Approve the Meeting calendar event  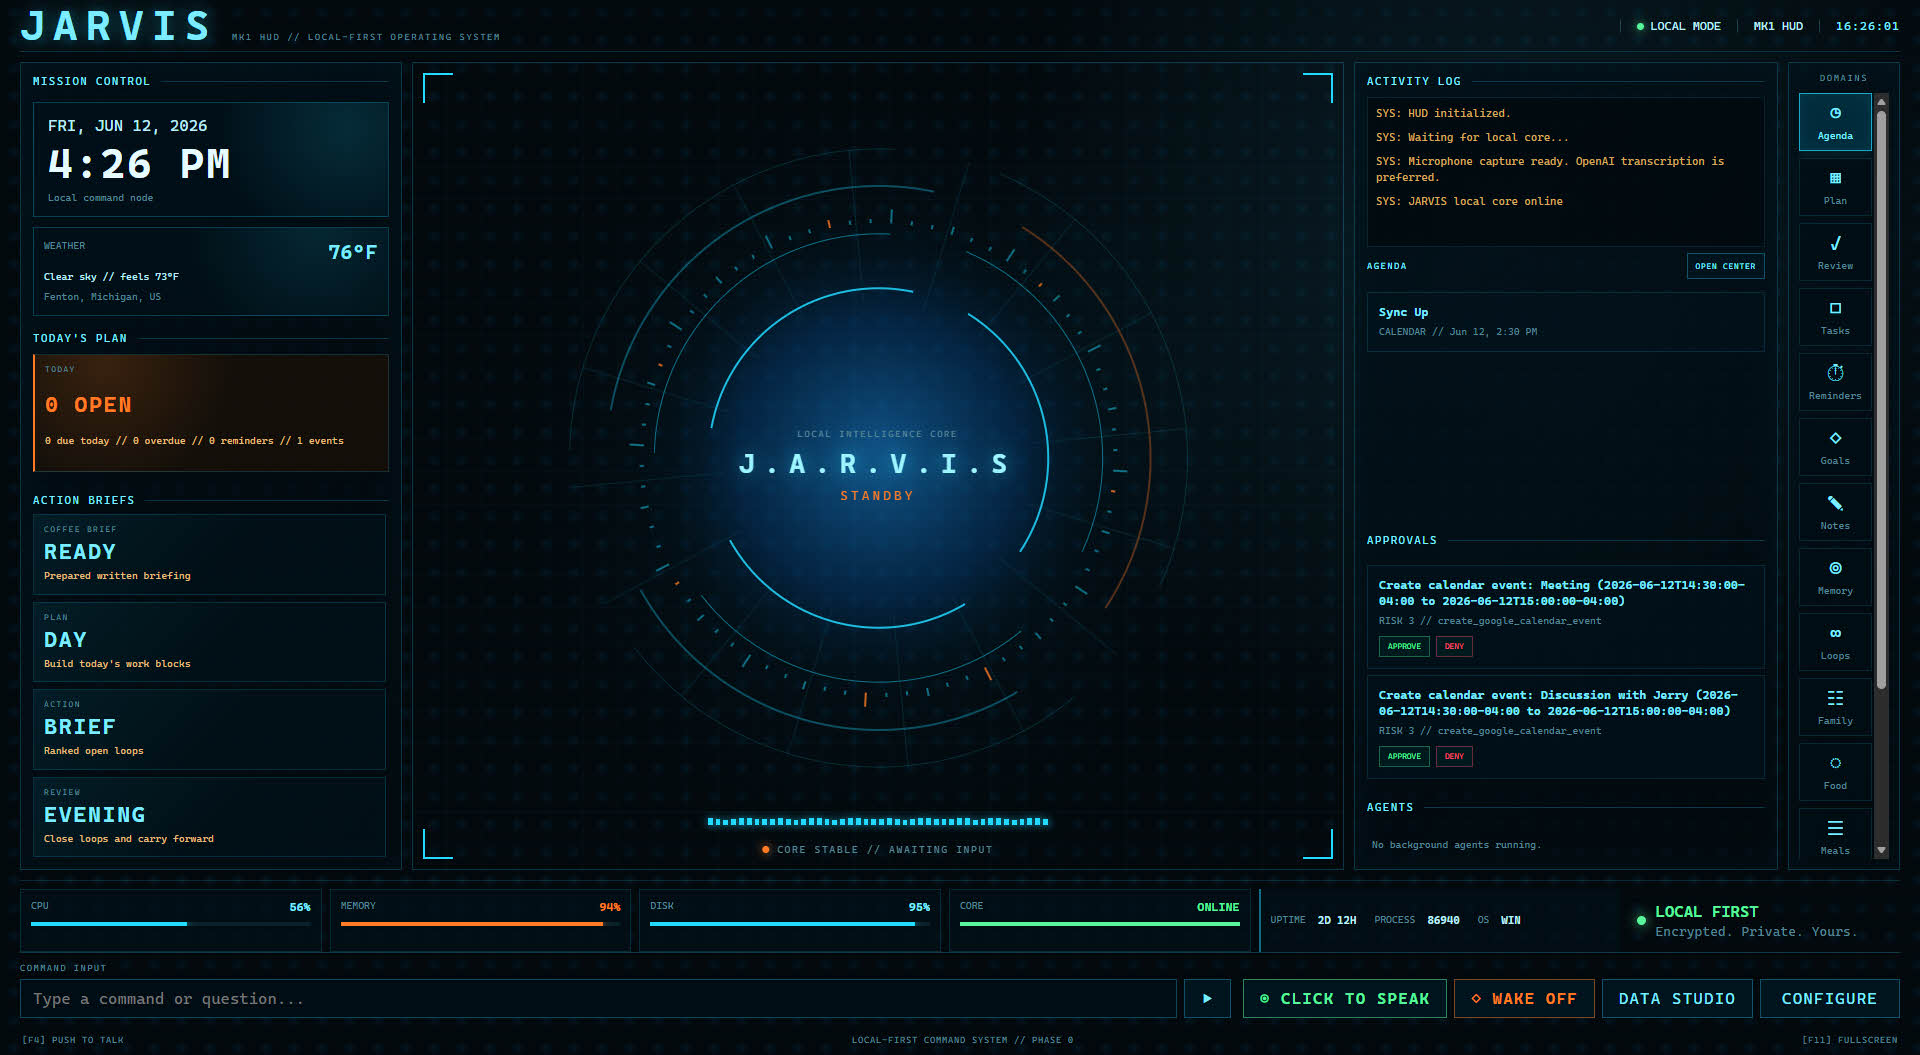[1404, 646]
